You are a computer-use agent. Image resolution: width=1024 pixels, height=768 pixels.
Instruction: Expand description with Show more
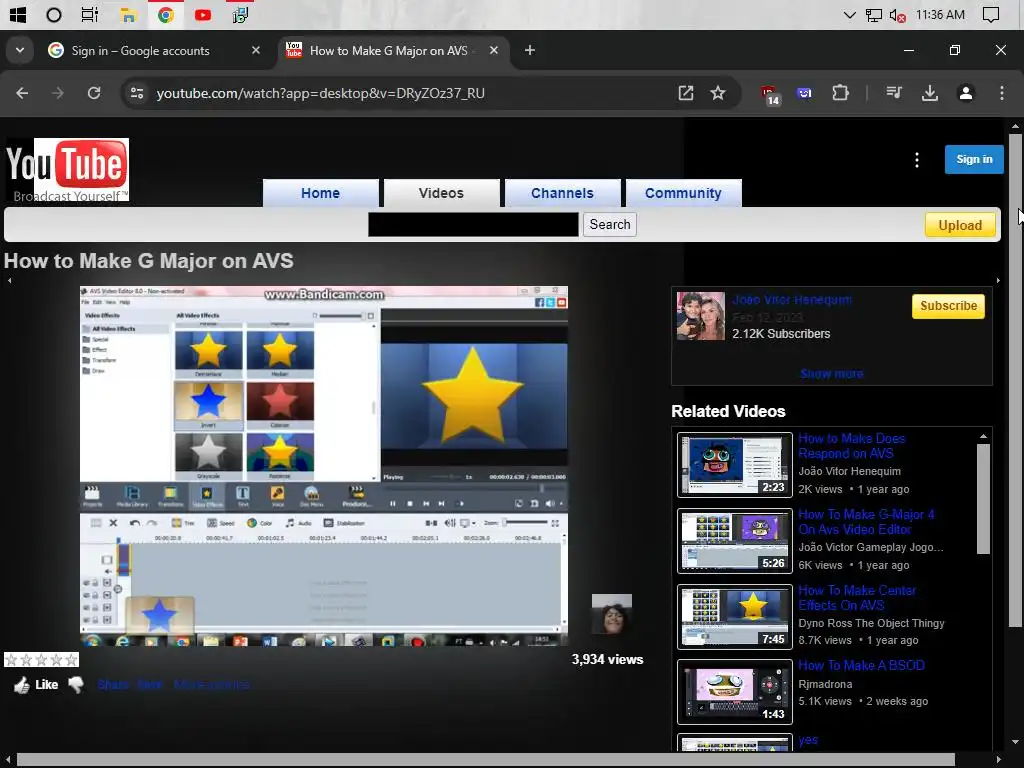point(831,374)
